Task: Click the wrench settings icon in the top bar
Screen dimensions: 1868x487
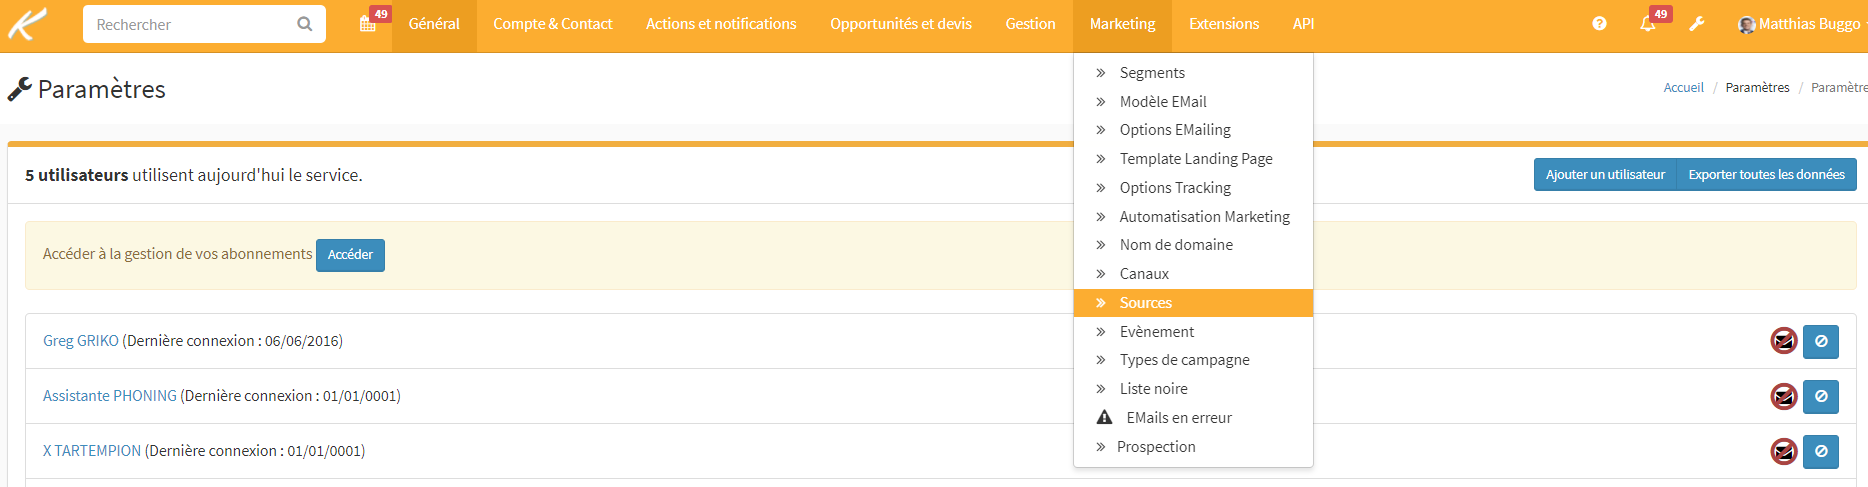Action: (x=1697, y=24)
